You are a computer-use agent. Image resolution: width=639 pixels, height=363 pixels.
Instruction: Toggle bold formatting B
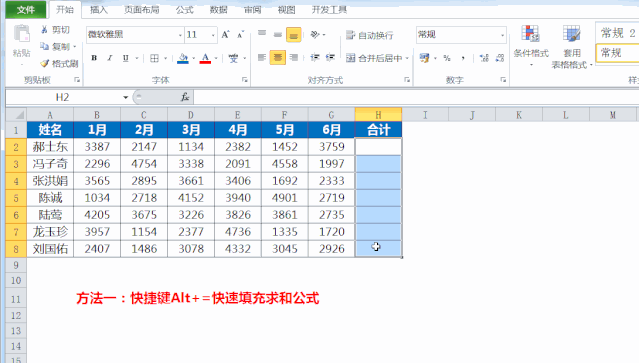94,58
